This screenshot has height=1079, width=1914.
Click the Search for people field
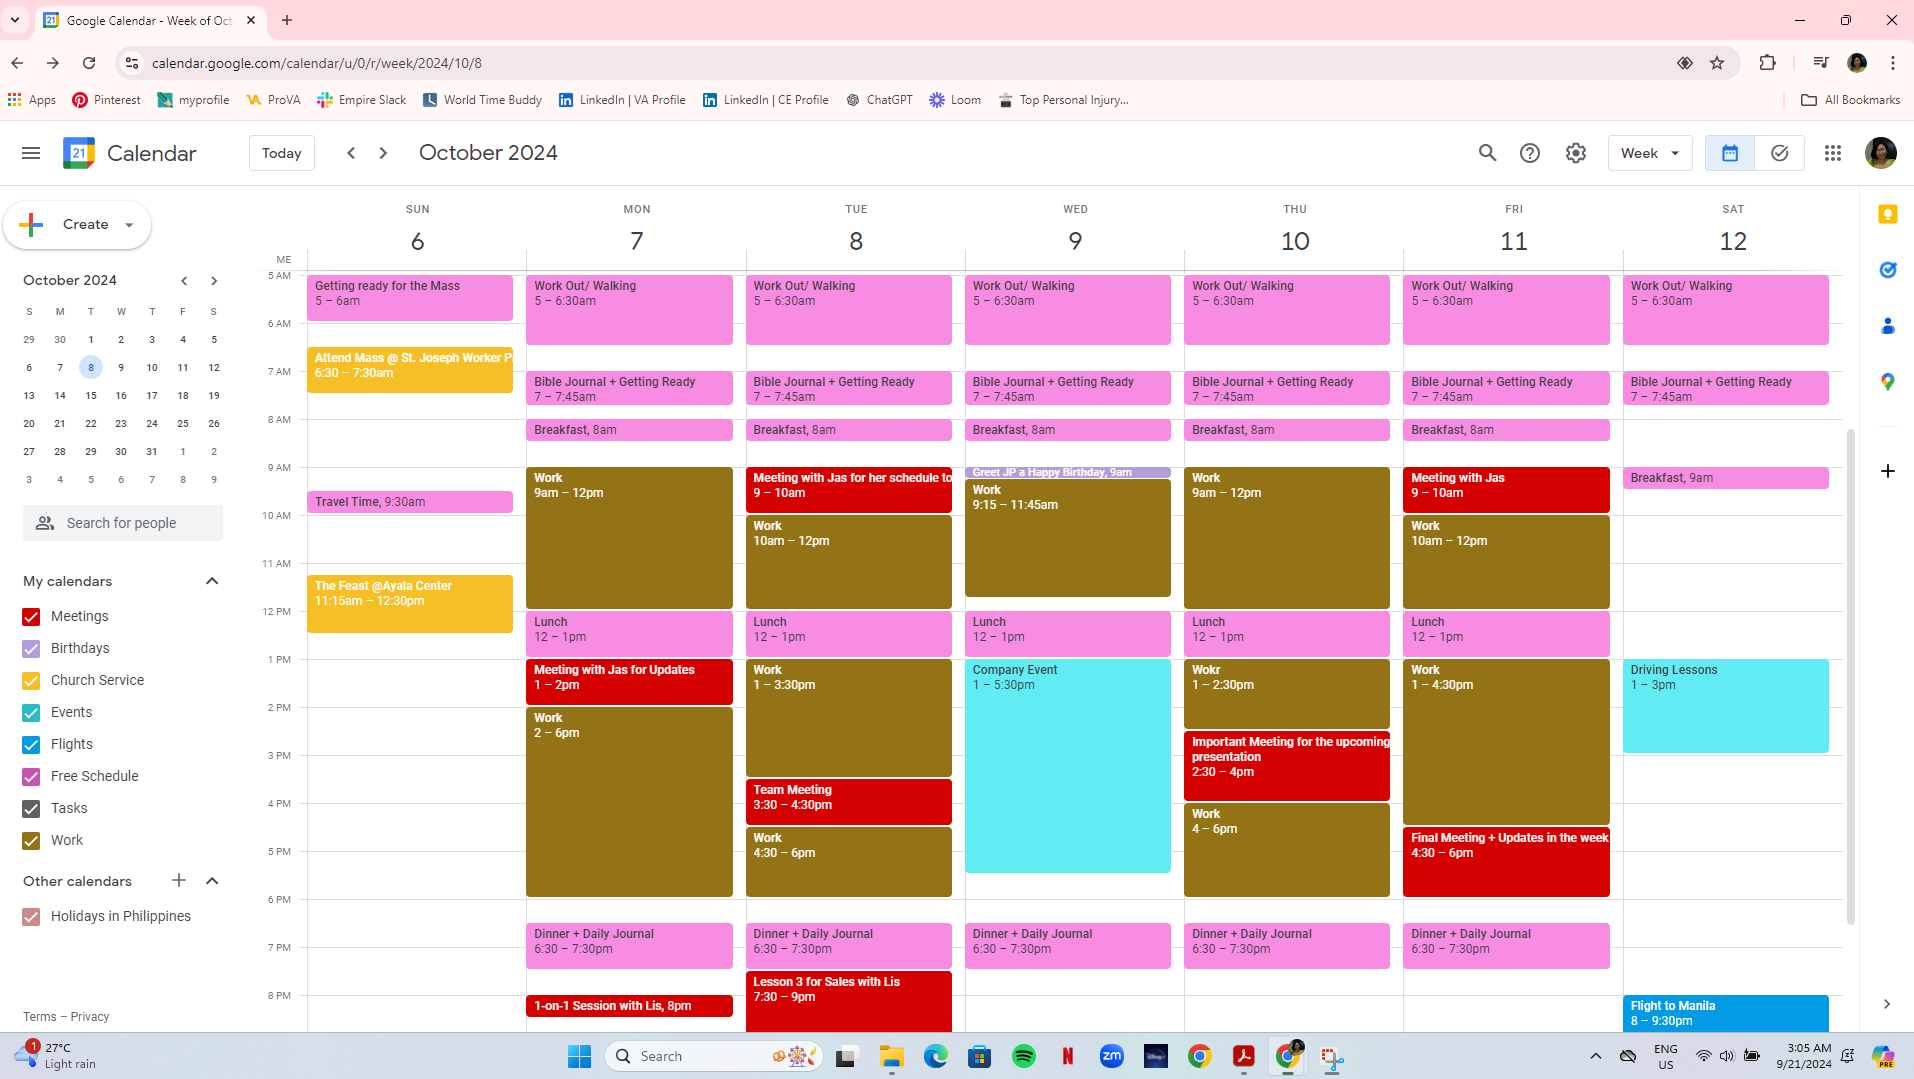tap(123, 523)
